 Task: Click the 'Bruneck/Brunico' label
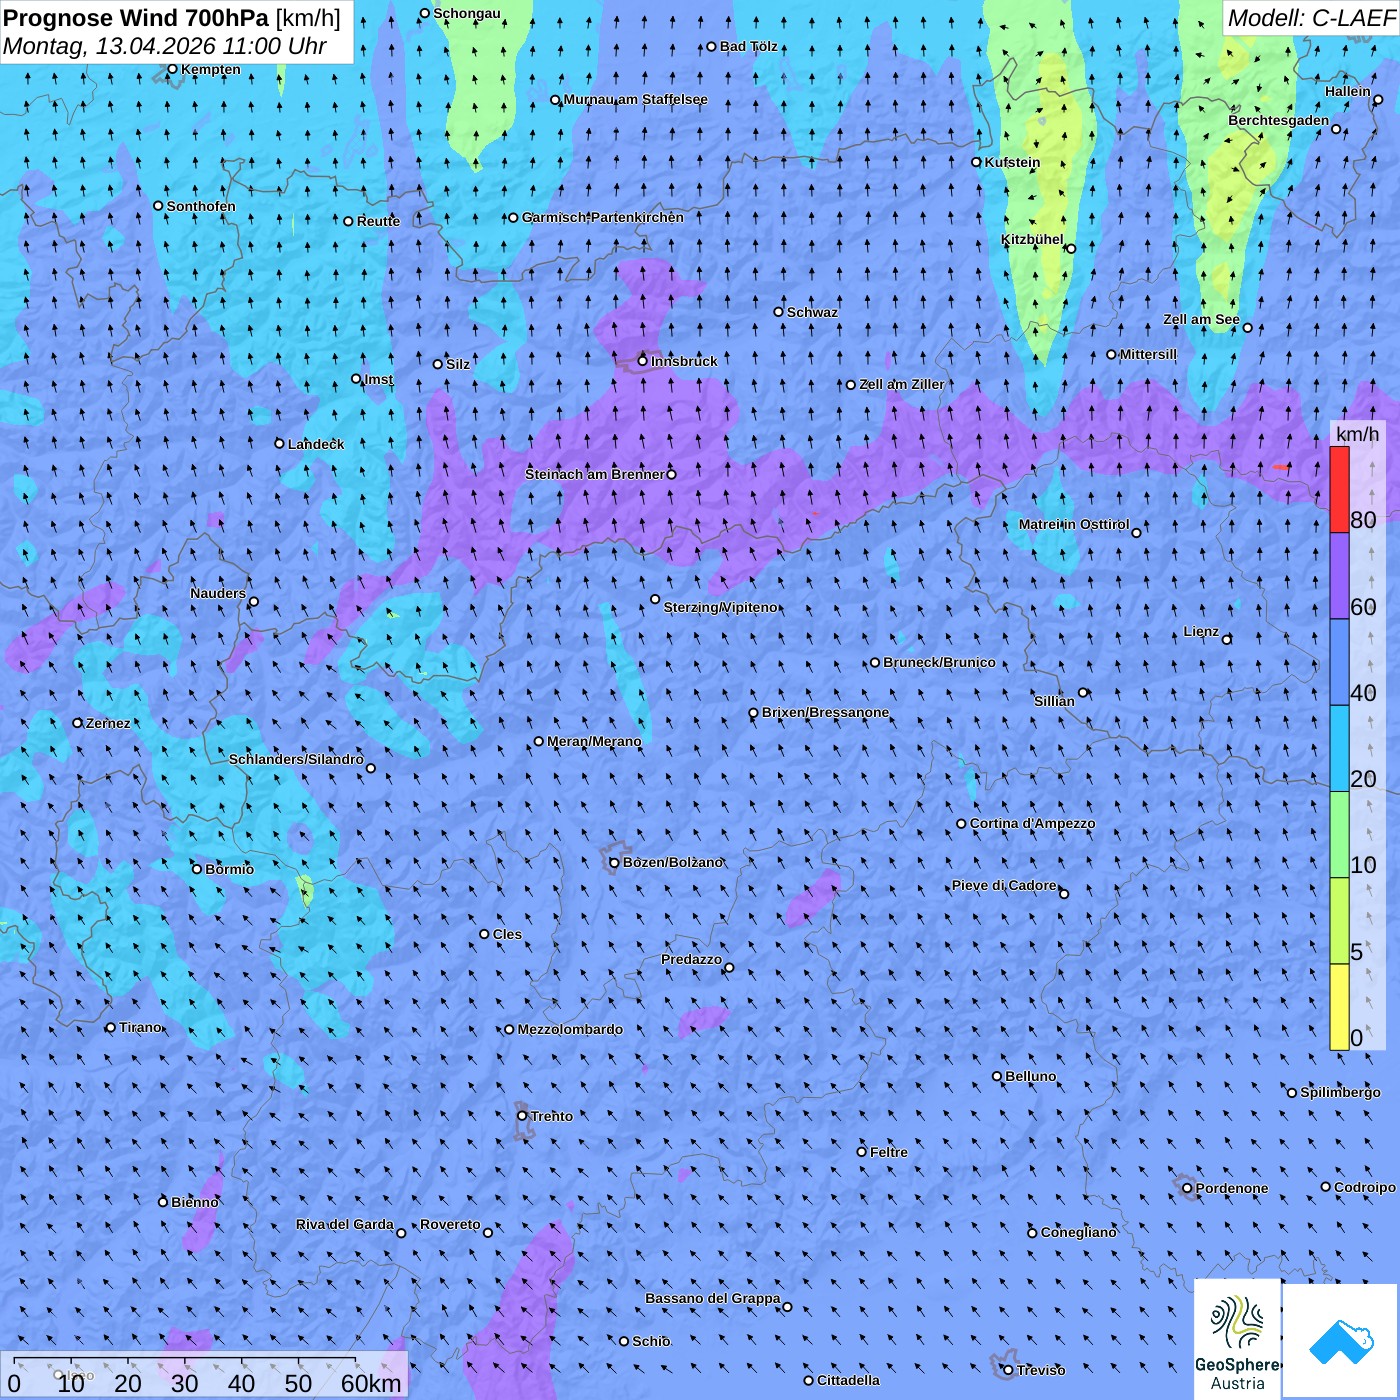point(939,662)
